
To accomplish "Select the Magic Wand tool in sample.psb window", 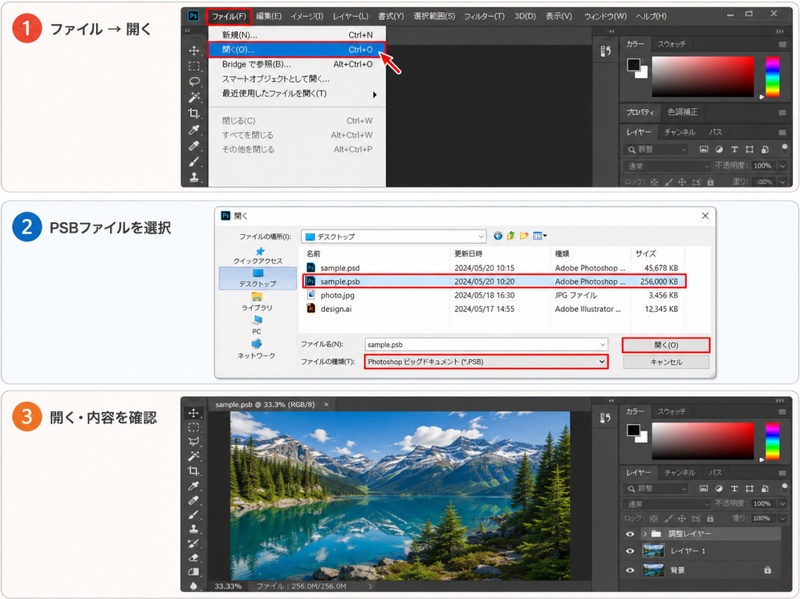I will coord(193,456).
